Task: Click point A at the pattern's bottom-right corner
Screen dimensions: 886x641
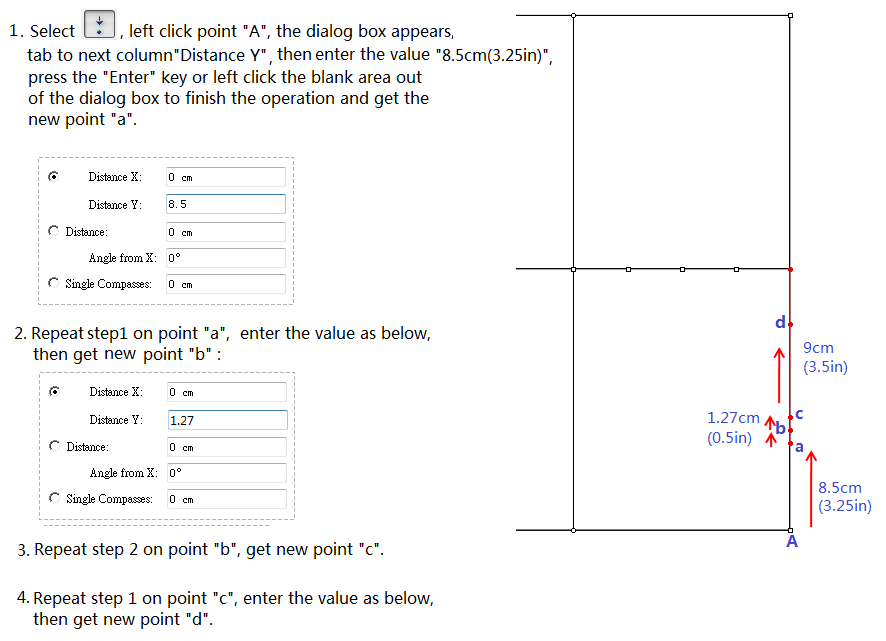Action: coord(790,530)
